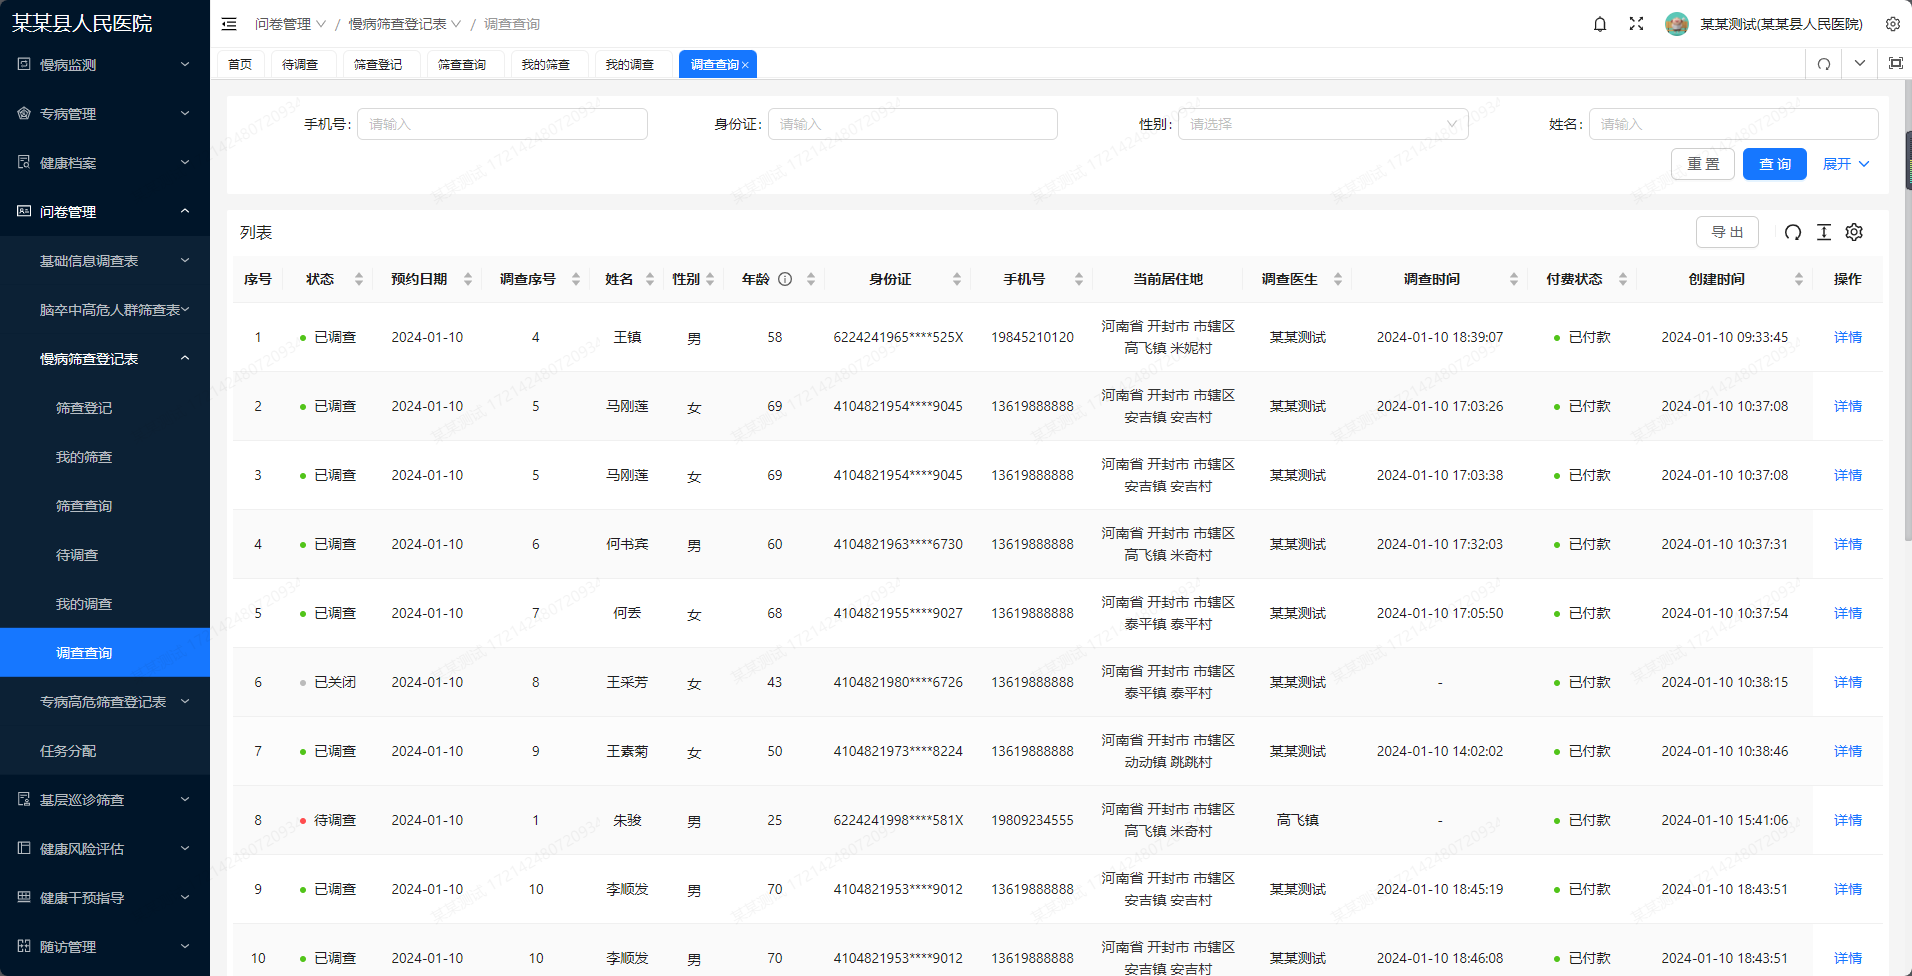Open 详情 for 王镇's record
Image resolution: width=1912 pixels, height=976 pixels.
(x=1848, y=337)
